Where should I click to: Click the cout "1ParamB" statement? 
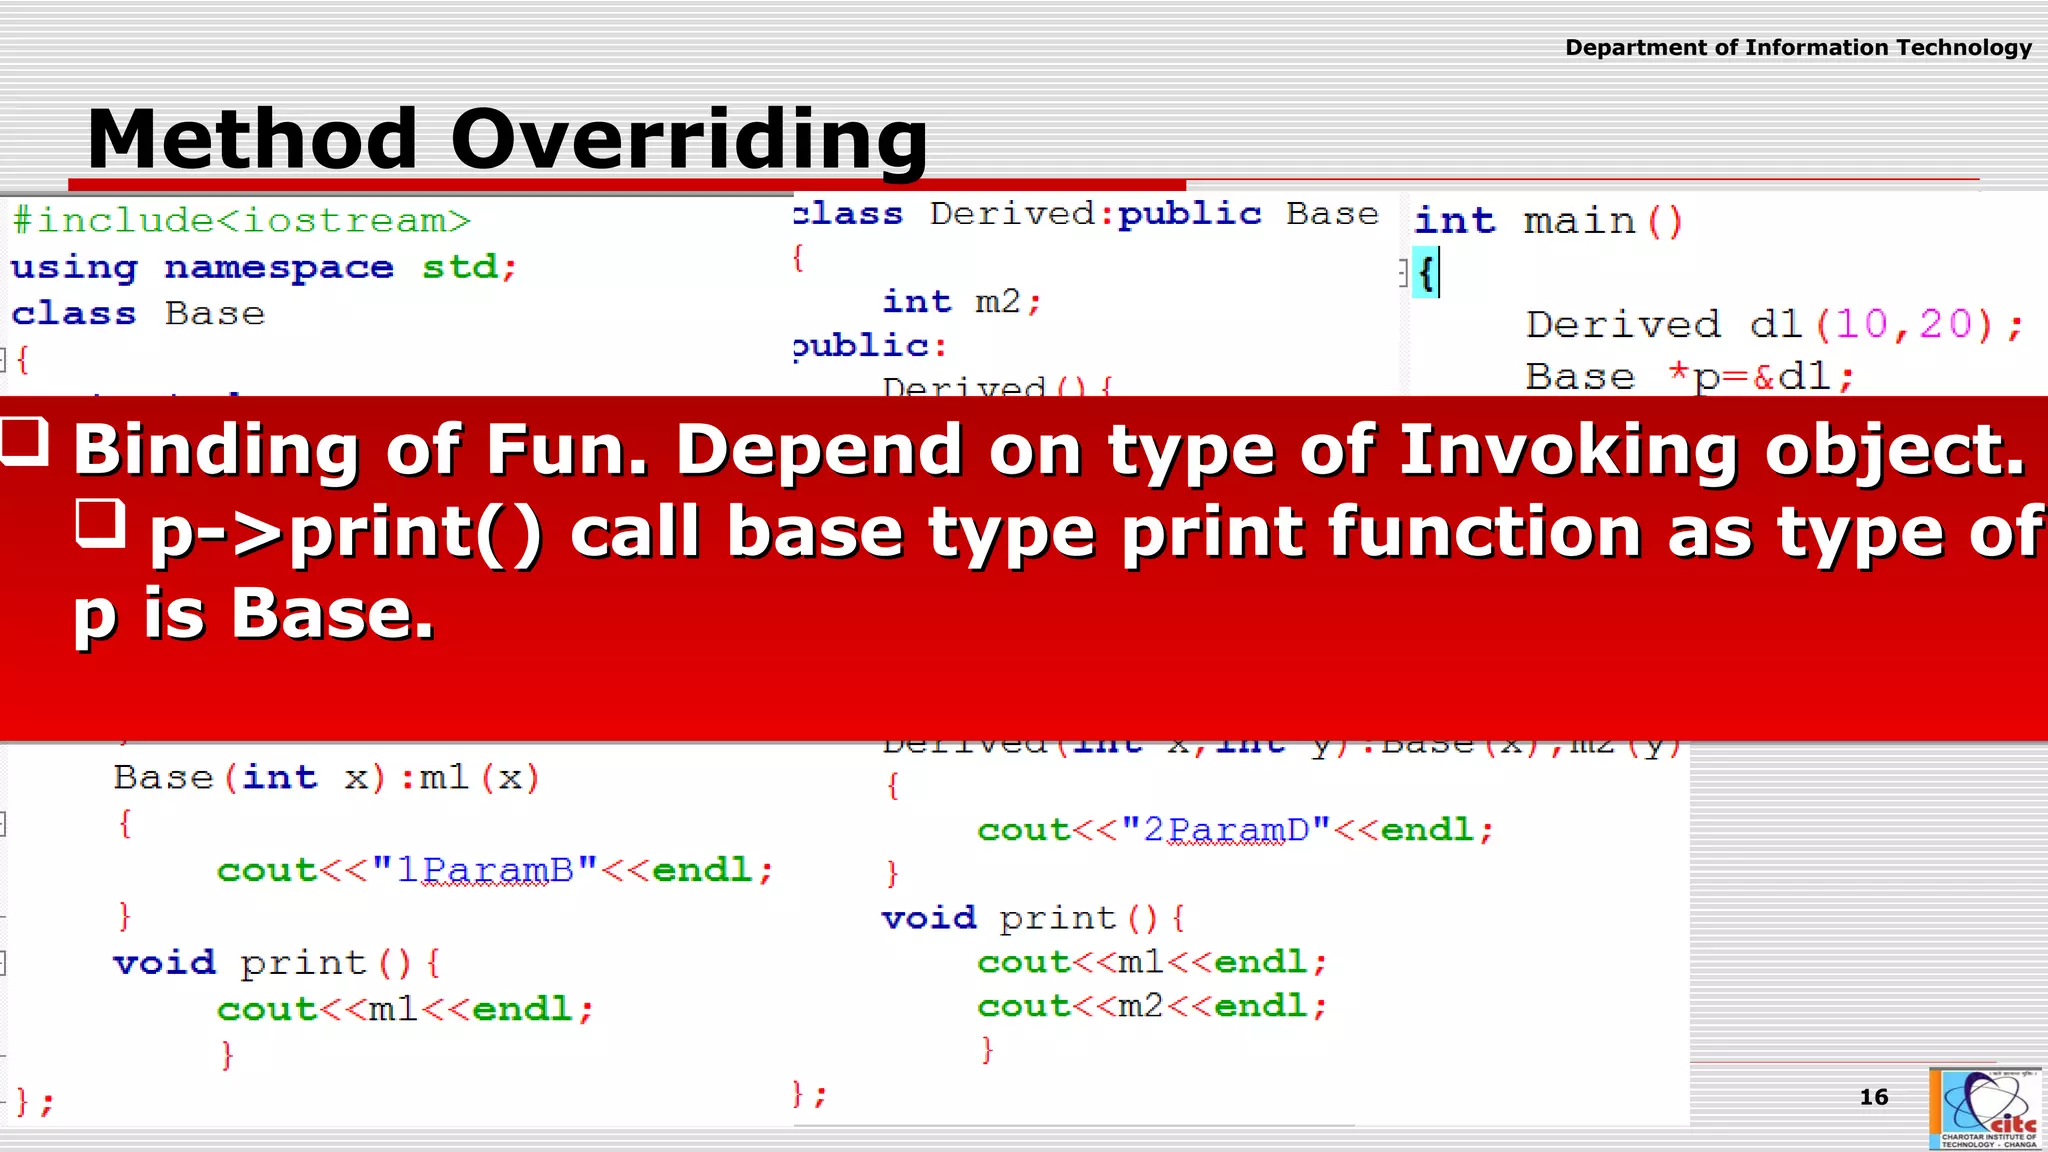[496, 870]
